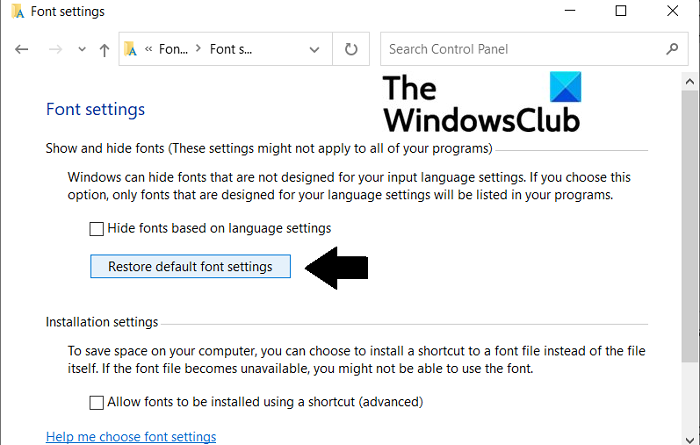700x445 pixels.
Task: Refresh the Font settings page
Action: (351, 49)
